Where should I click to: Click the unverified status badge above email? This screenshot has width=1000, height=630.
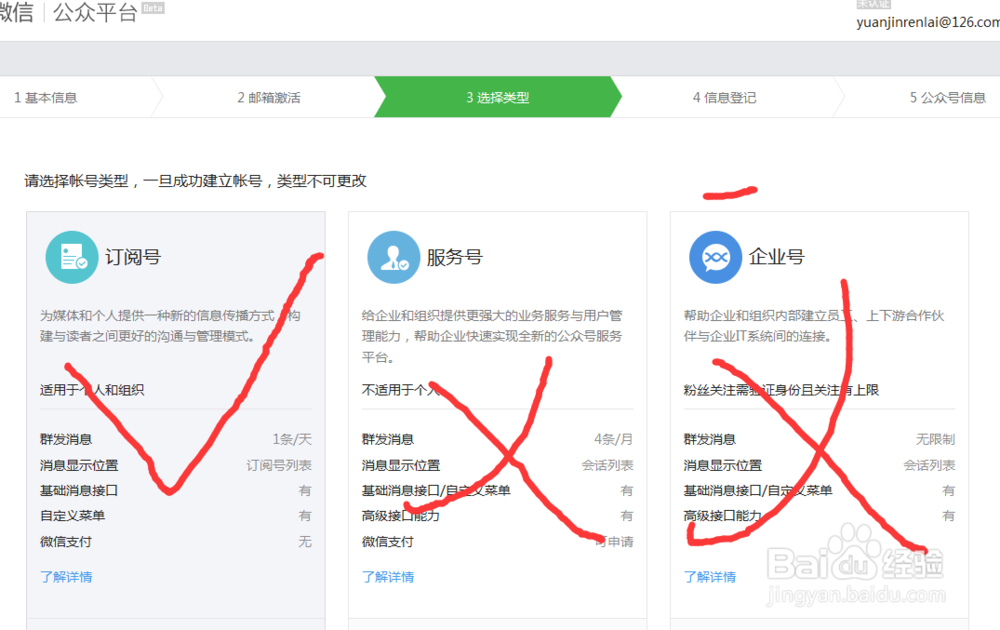pos(873,4)
